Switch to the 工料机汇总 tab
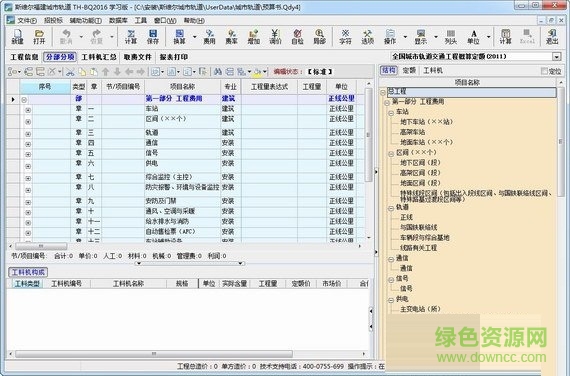This screenshot has height=376, width=570. (x=99, y=57)
